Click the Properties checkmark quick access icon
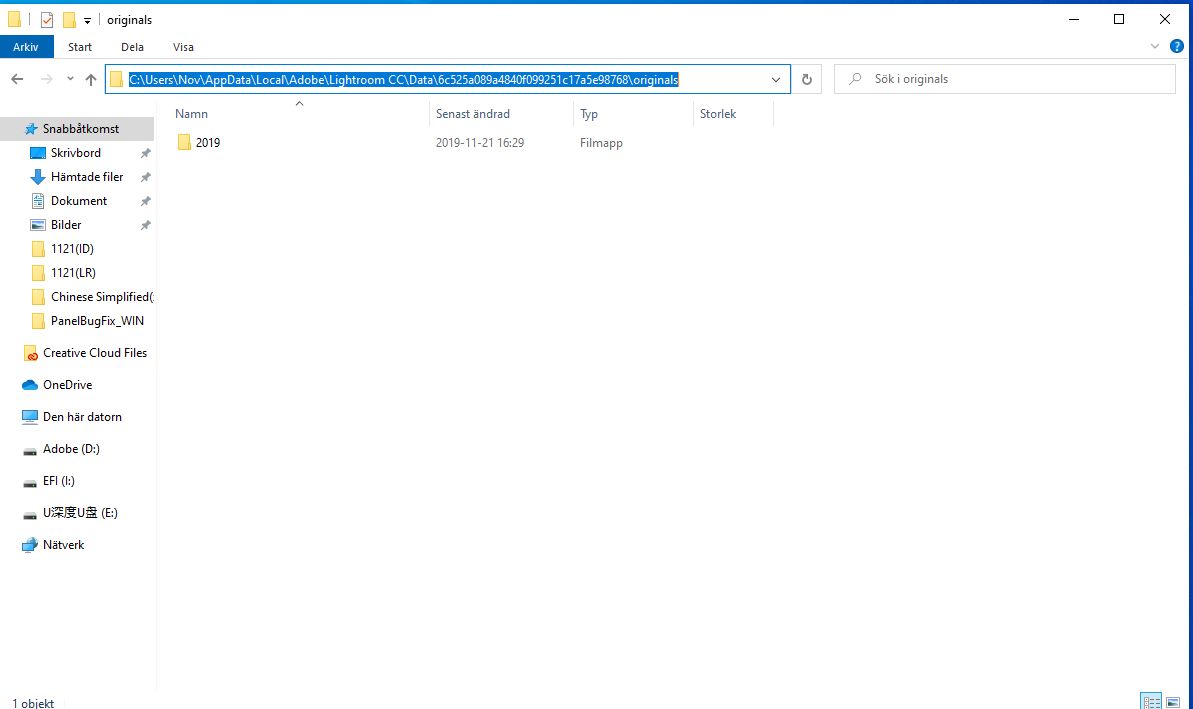1193x709 pixels. coord(47,20)
